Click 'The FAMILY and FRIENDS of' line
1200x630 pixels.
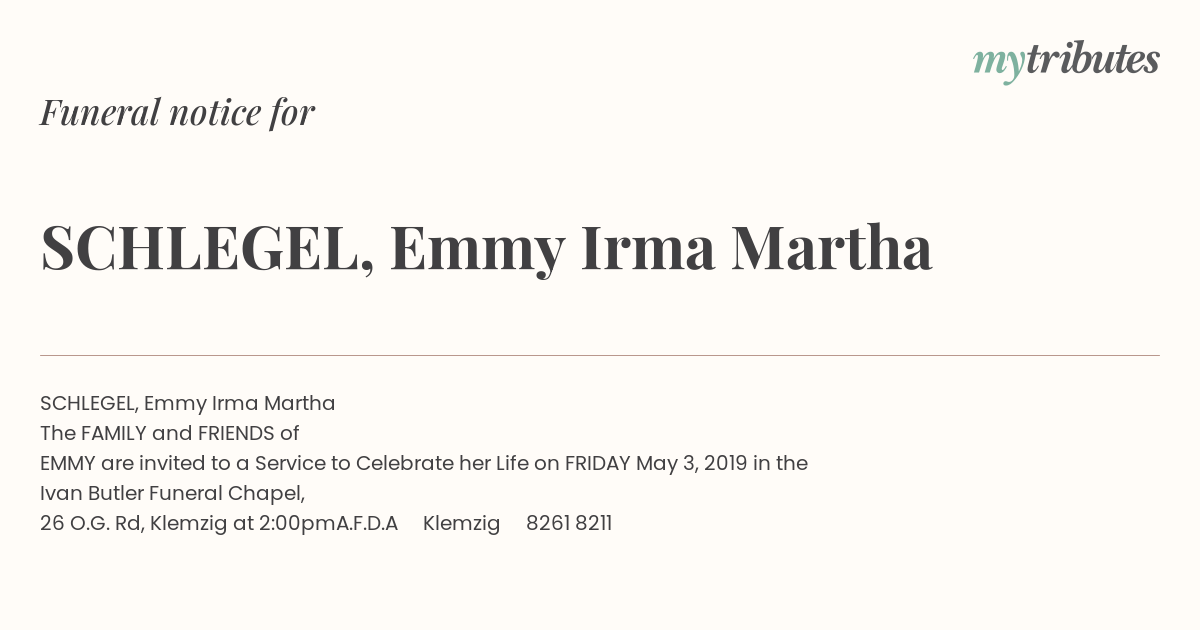tap(170, 433)
